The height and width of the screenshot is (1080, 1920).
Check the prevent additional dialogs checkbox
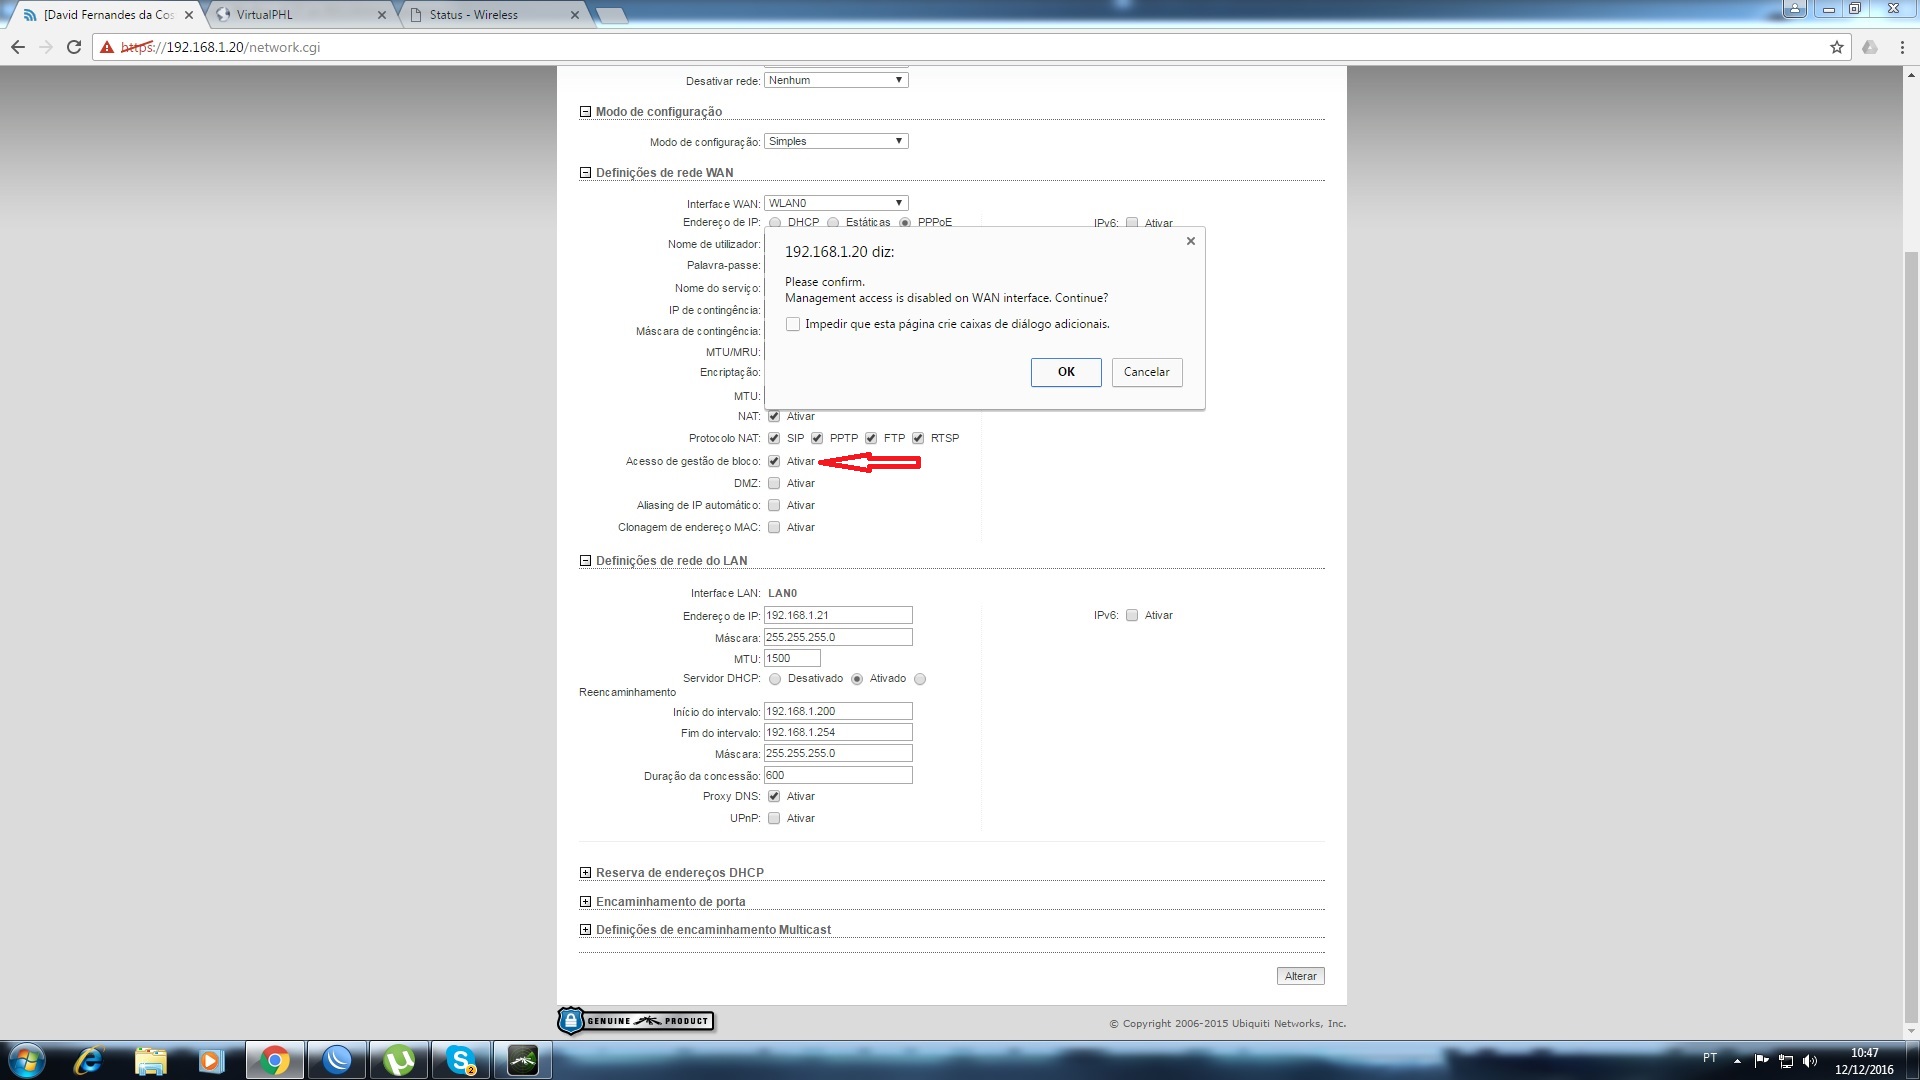pyautogui.click(x=793, y=324)
